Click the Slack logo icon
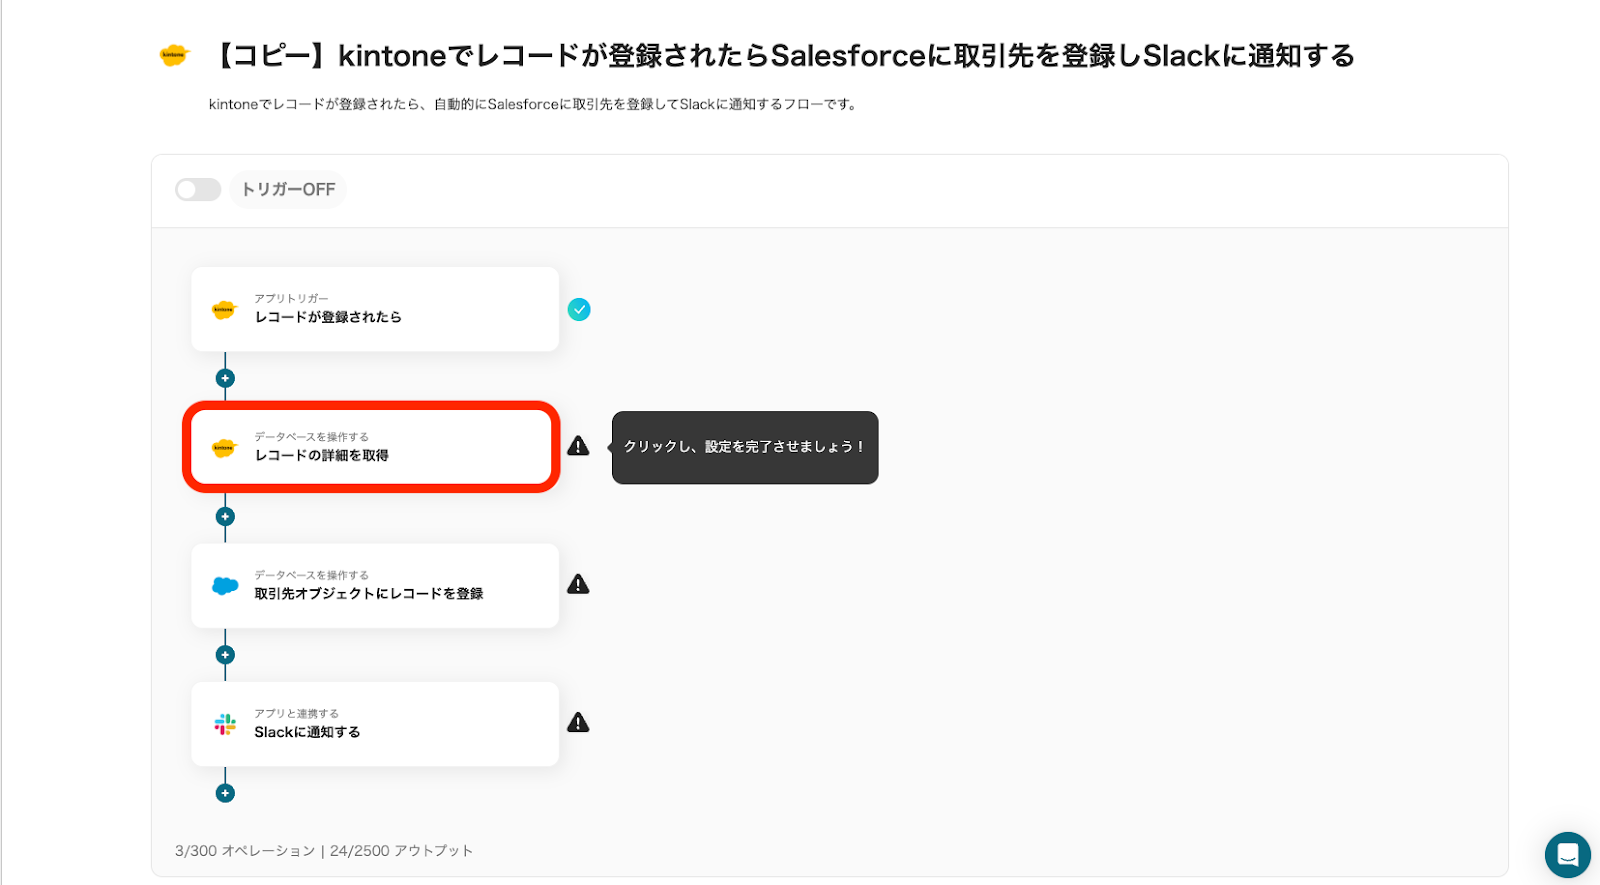Viewport: 1600px width, 885px height. point(225,724)
